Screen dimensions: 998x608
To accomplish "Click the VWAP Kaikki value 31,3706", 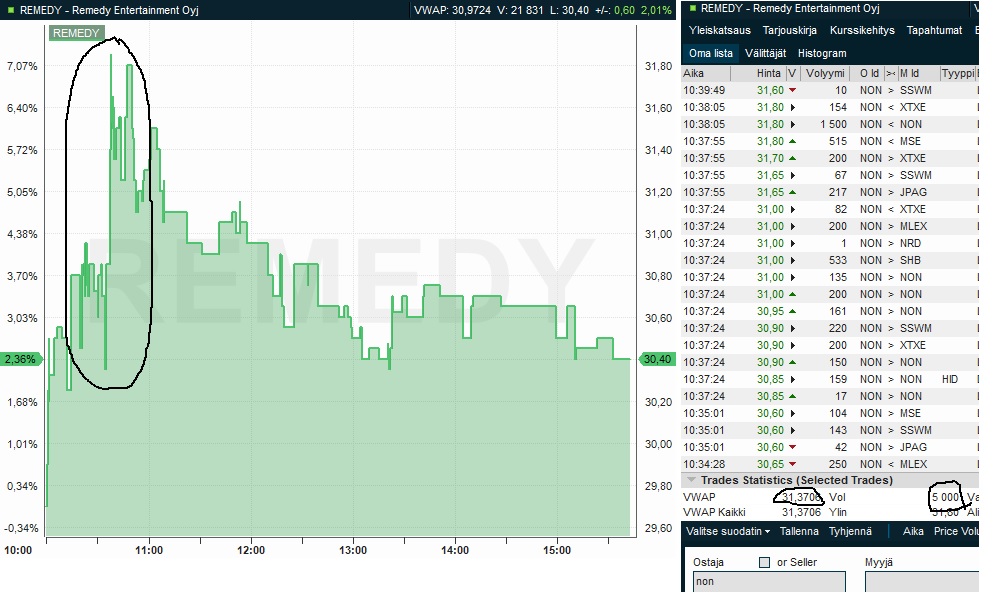I will click(x=801, y=512).
